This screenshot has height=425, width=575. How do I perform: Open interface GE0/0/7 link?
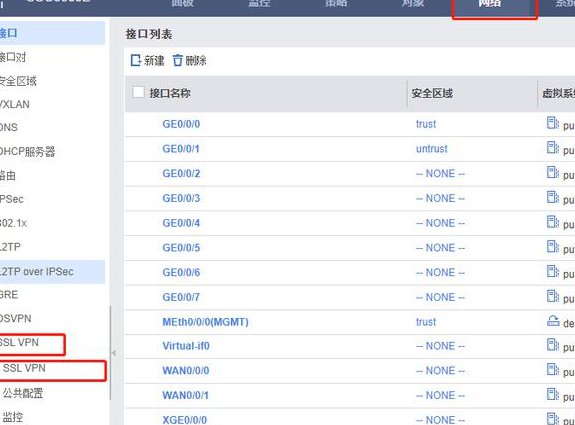181,297
